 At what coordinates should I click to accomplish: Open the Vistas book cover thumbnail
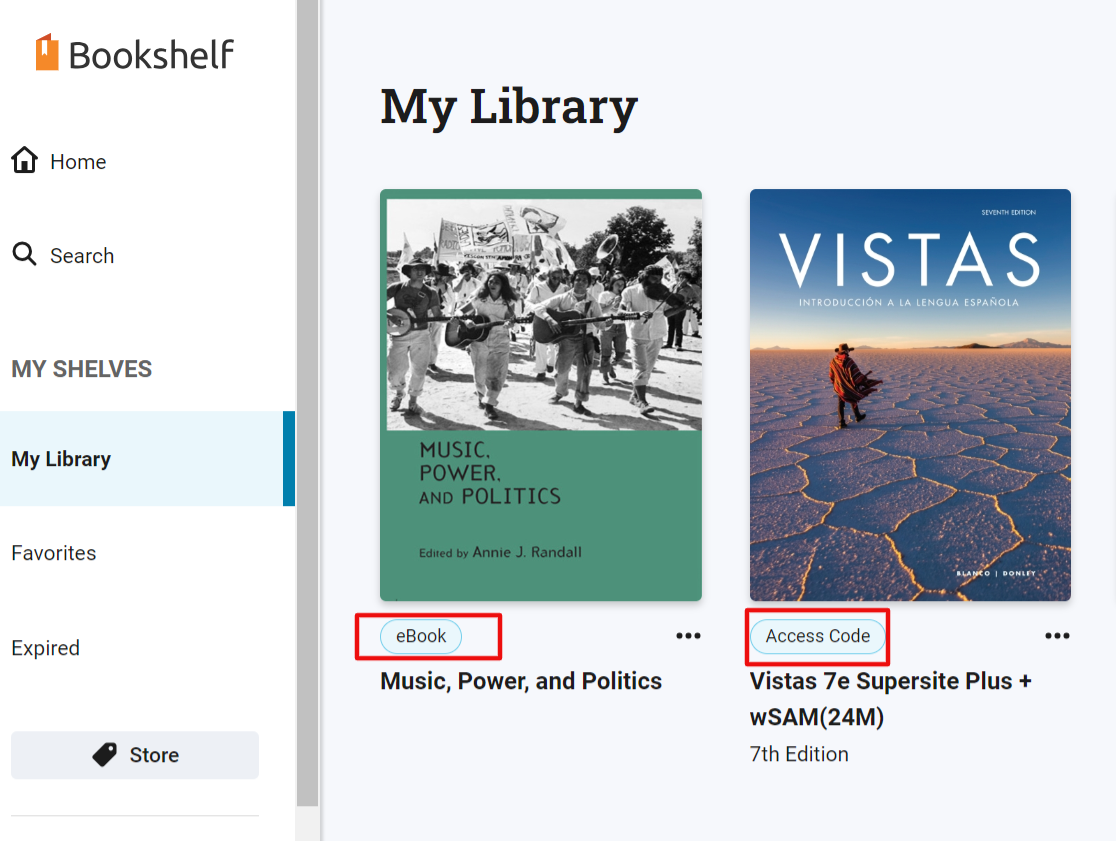[910, 394]
